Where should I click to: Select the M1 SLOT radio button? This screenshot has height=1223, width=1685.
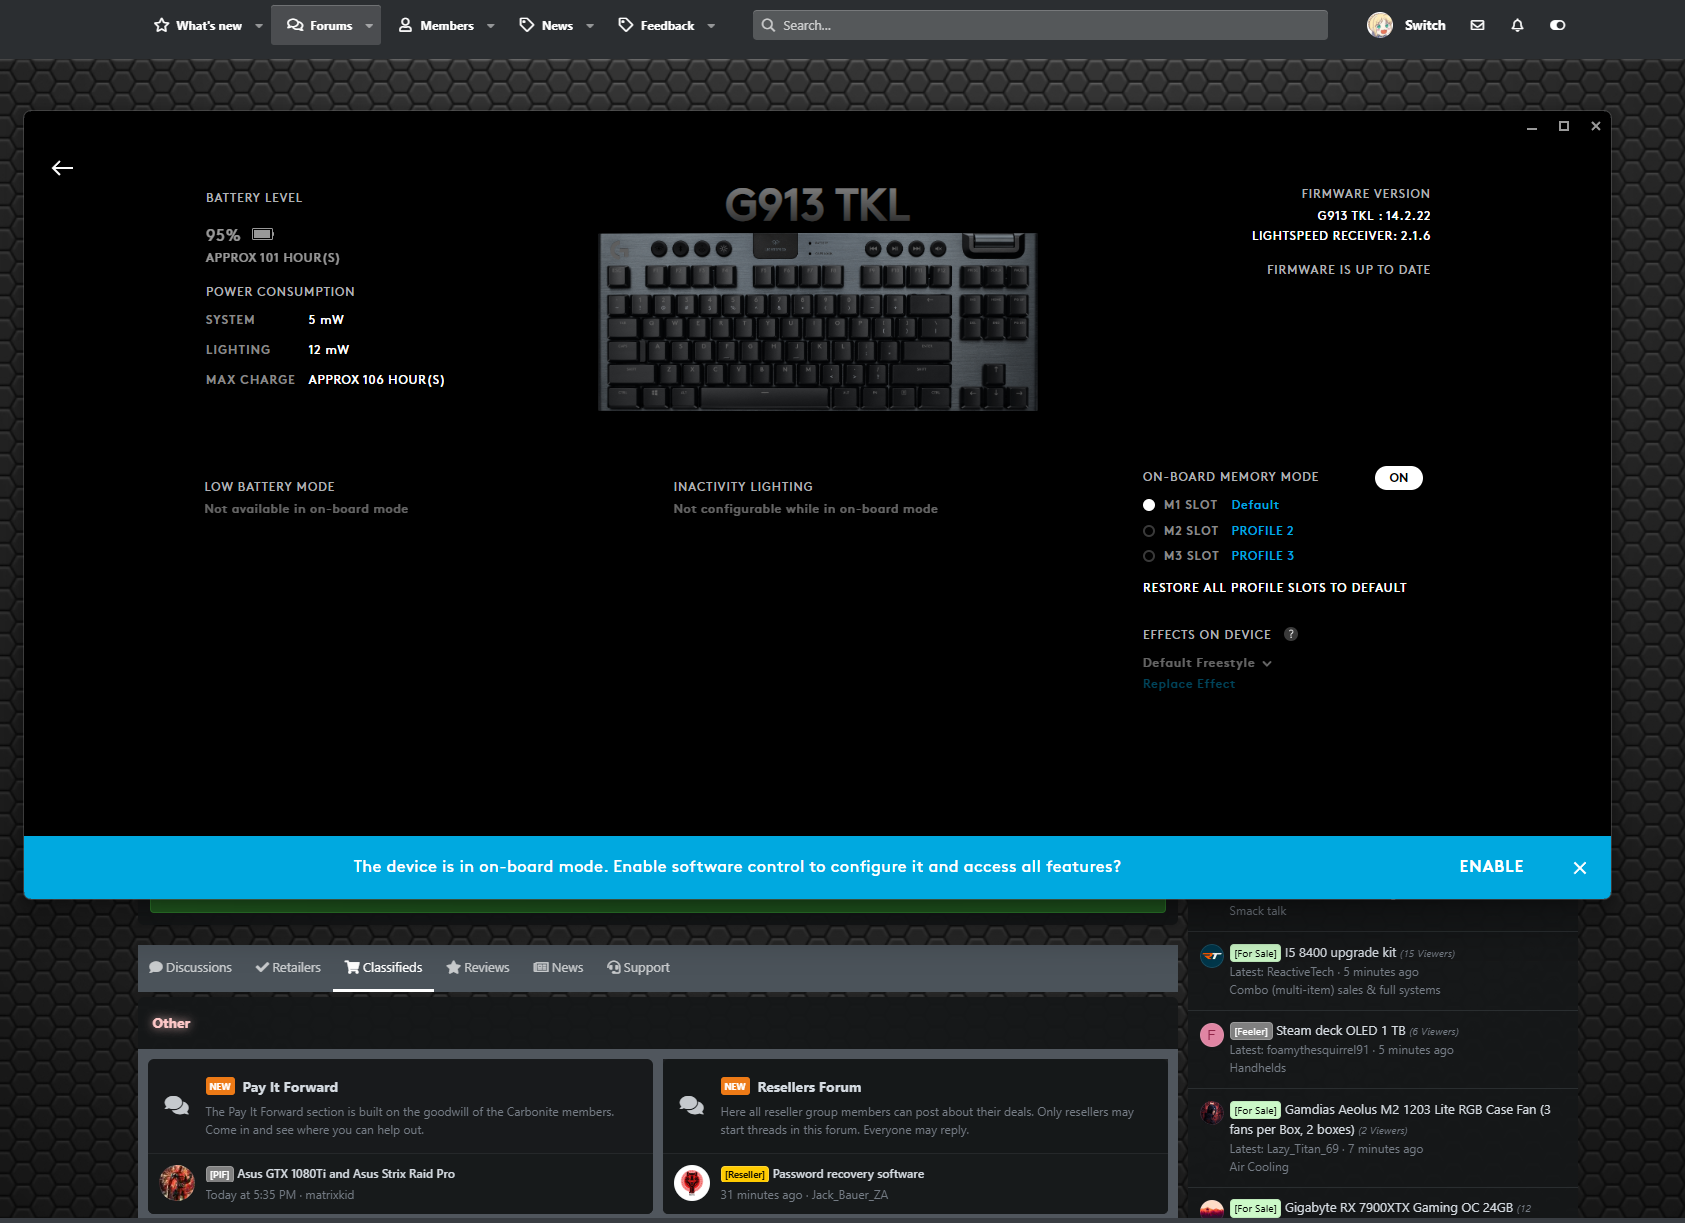pos(1149,505)
